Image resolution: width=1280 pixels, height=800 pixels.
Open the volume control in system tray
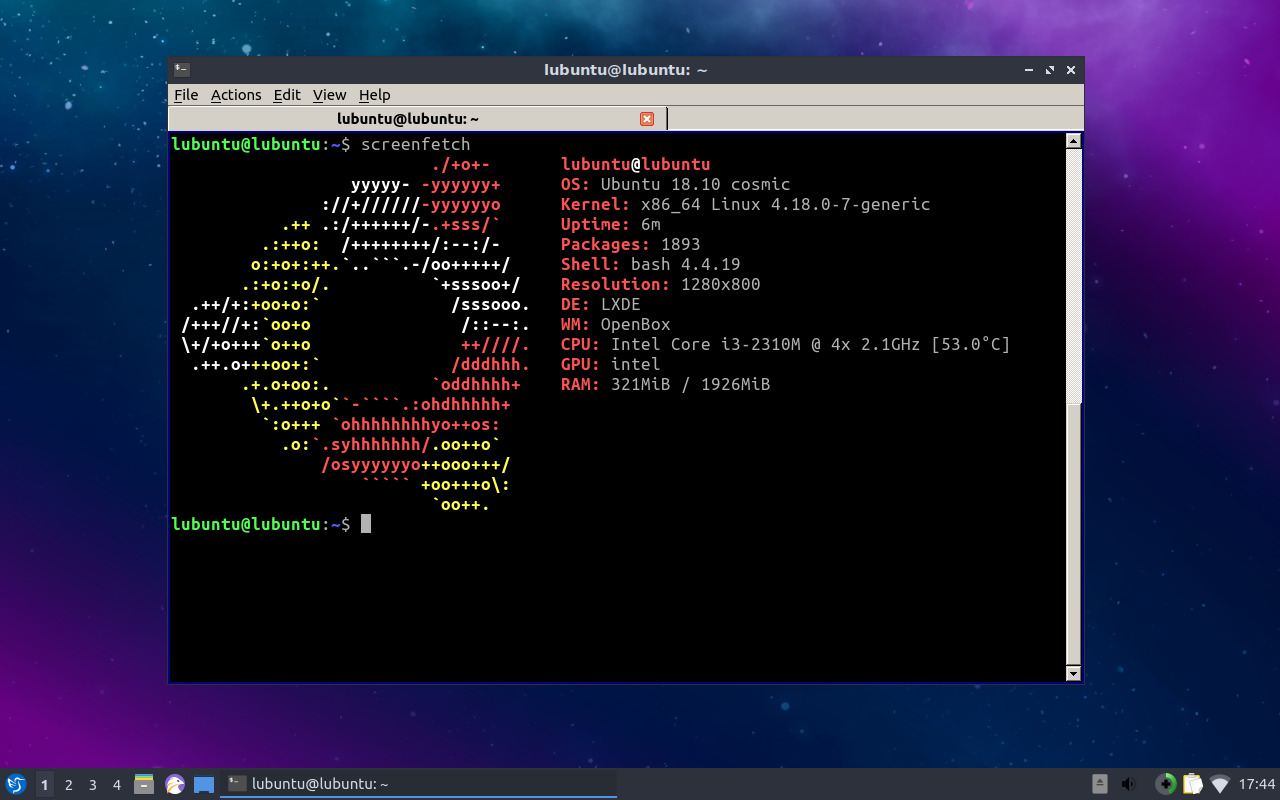pos(1128,784)
